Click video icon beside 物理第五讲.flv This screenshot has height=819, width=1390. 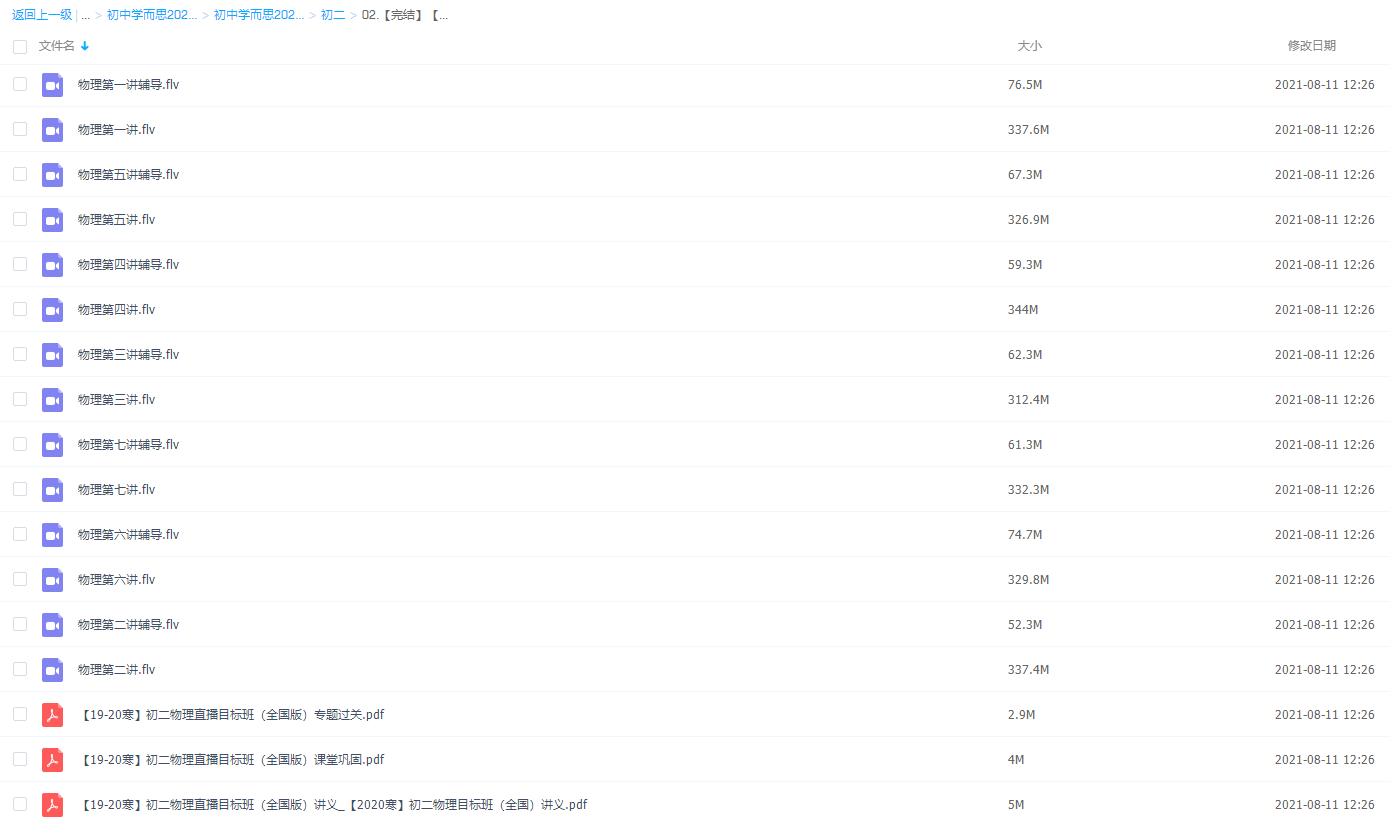(x=52, y=220)
